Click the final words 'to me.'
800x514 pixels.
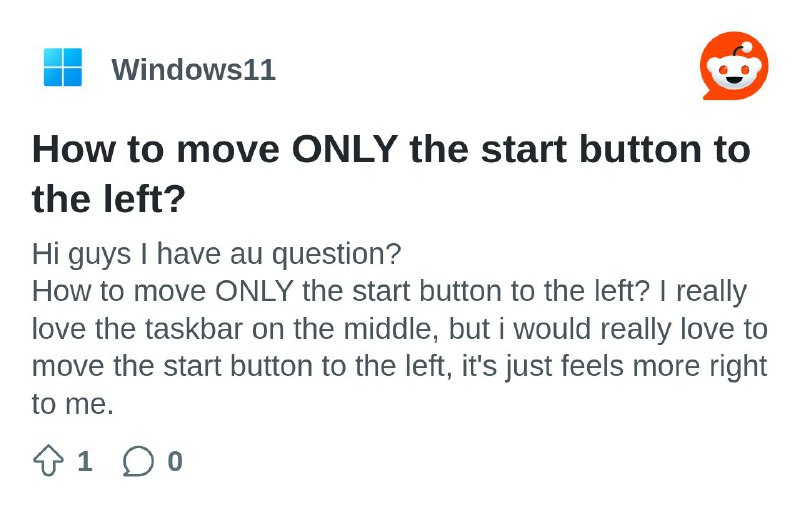point(72,404)
